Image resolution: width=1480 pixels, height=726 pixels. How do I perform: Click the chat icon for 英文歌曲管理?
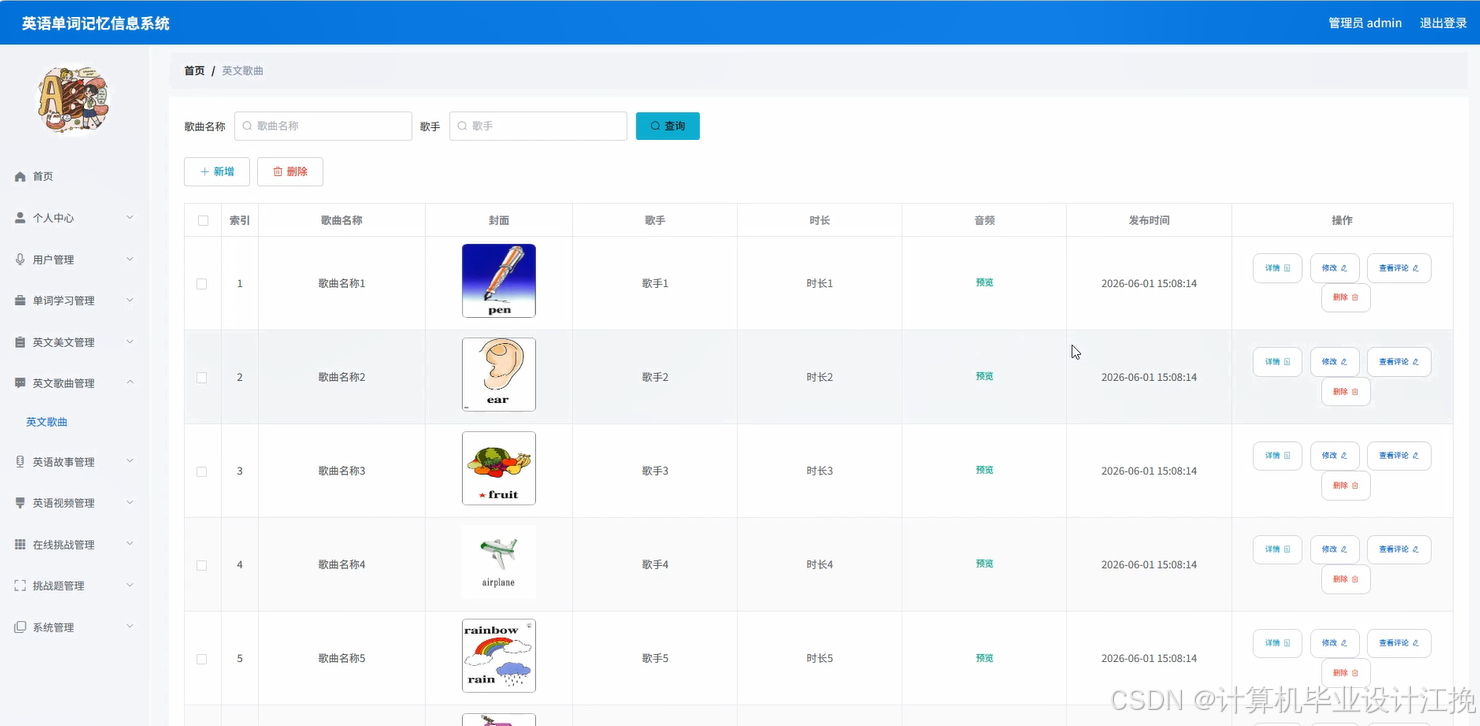click(x=20, y=383)
